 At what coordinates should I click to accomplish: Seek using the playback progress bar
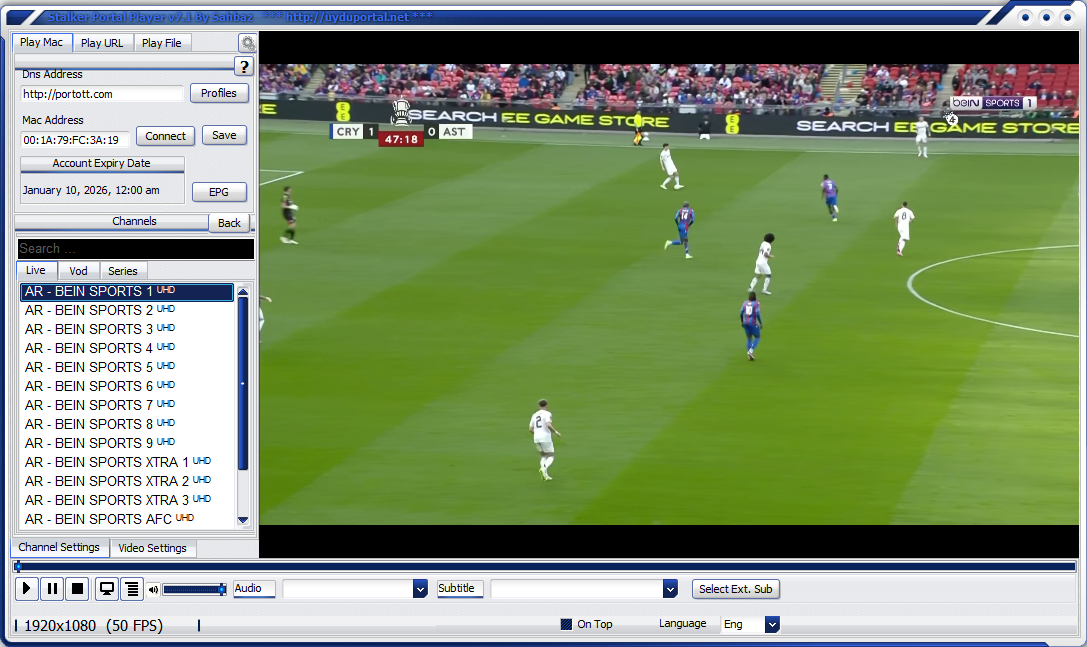click(545, 567)
